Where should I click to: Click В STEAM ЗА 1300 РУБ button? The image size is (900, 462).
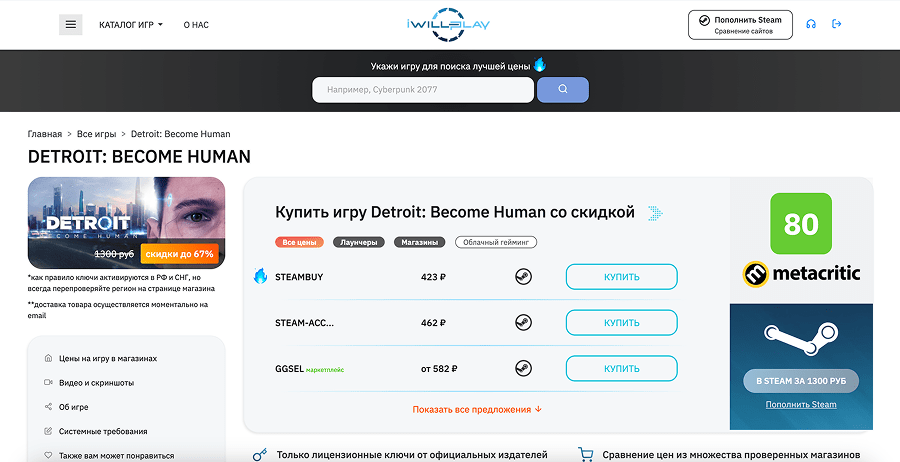(801, 381)
